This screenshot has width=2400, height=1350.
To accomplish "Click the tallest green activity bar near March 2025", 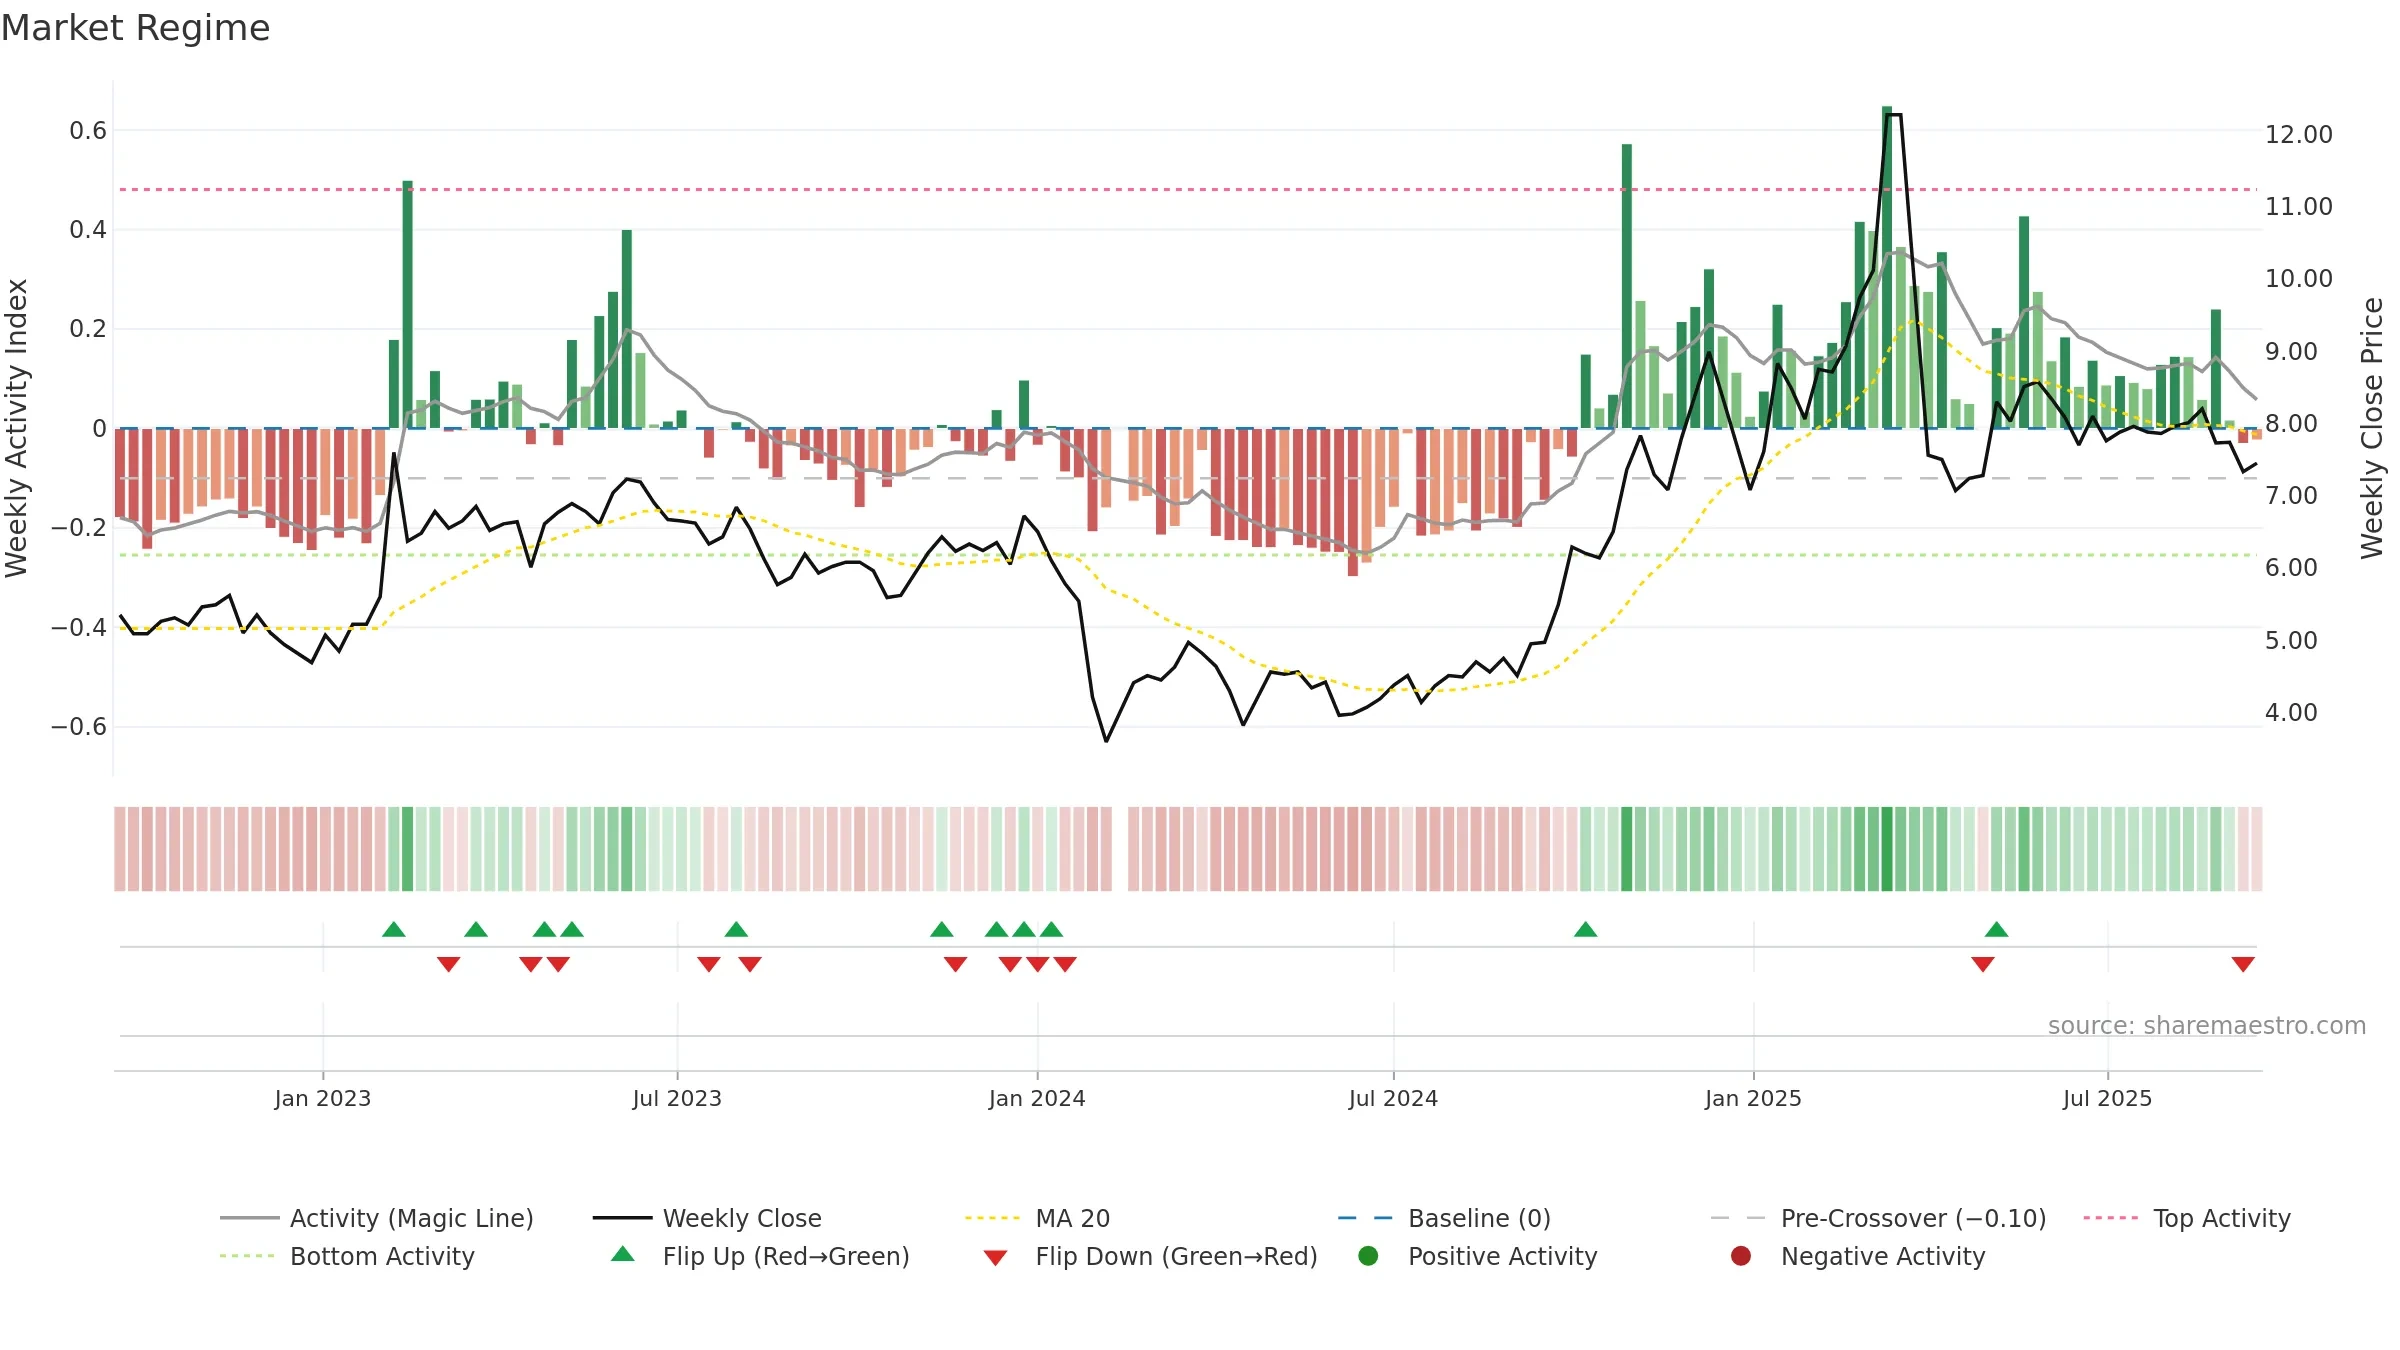I will point(1887,267).
